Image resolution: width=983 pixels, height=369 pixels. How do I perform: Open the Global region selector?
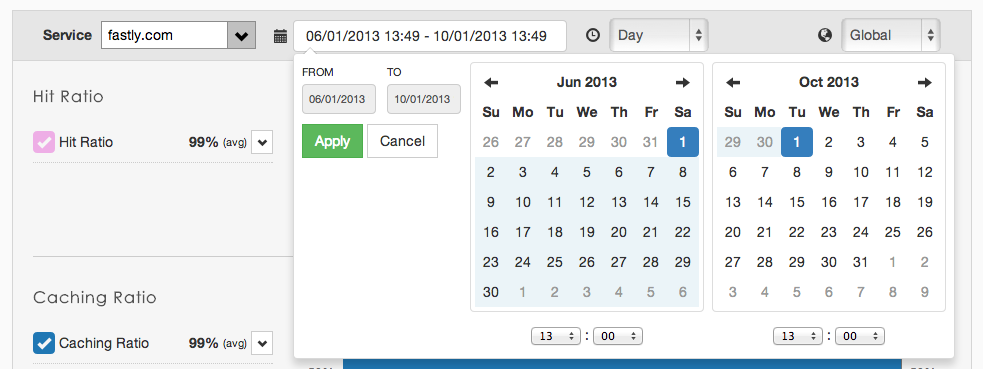(x=891, y=36)
